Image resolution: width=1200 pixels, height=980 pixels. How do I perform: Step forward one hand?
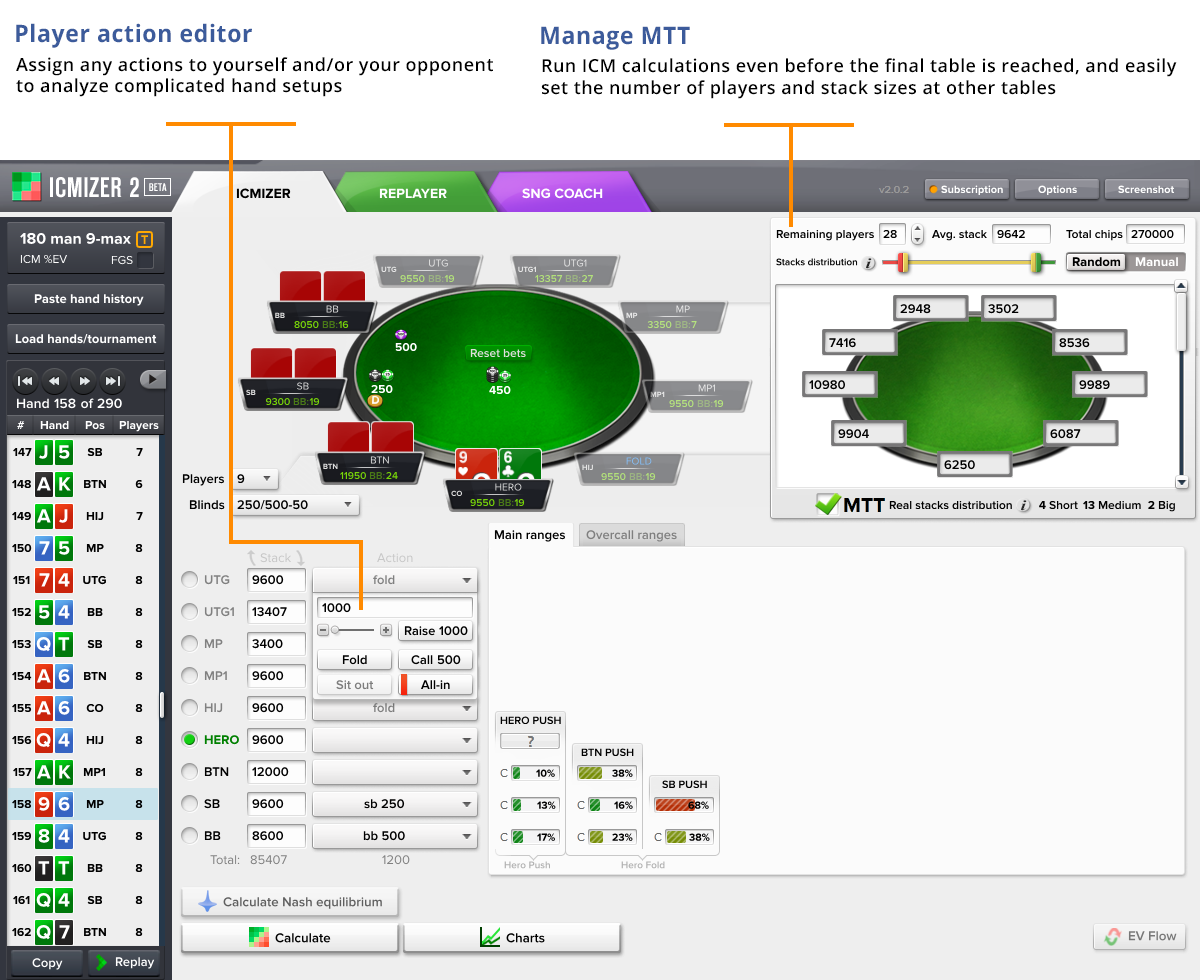coord(84,380)
